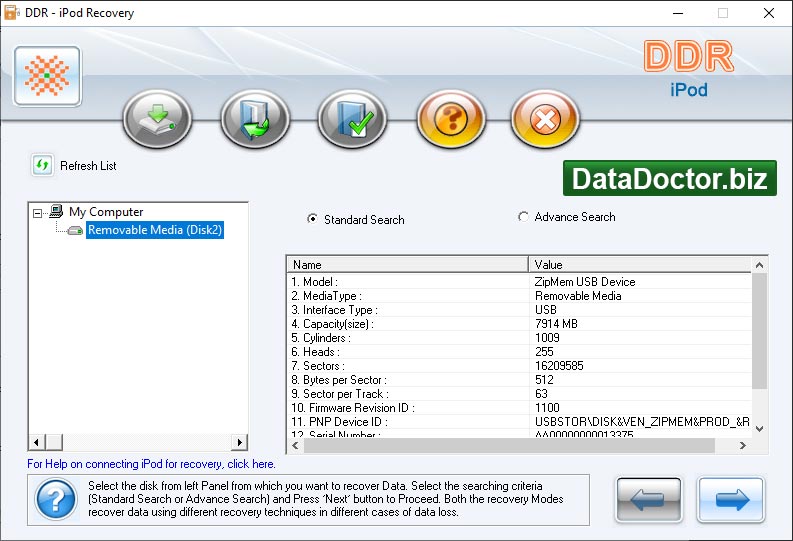The height and width of the screenshot is (541, 793).
Task: Click the drive download toolbar icon
Action: click(157, 120)
